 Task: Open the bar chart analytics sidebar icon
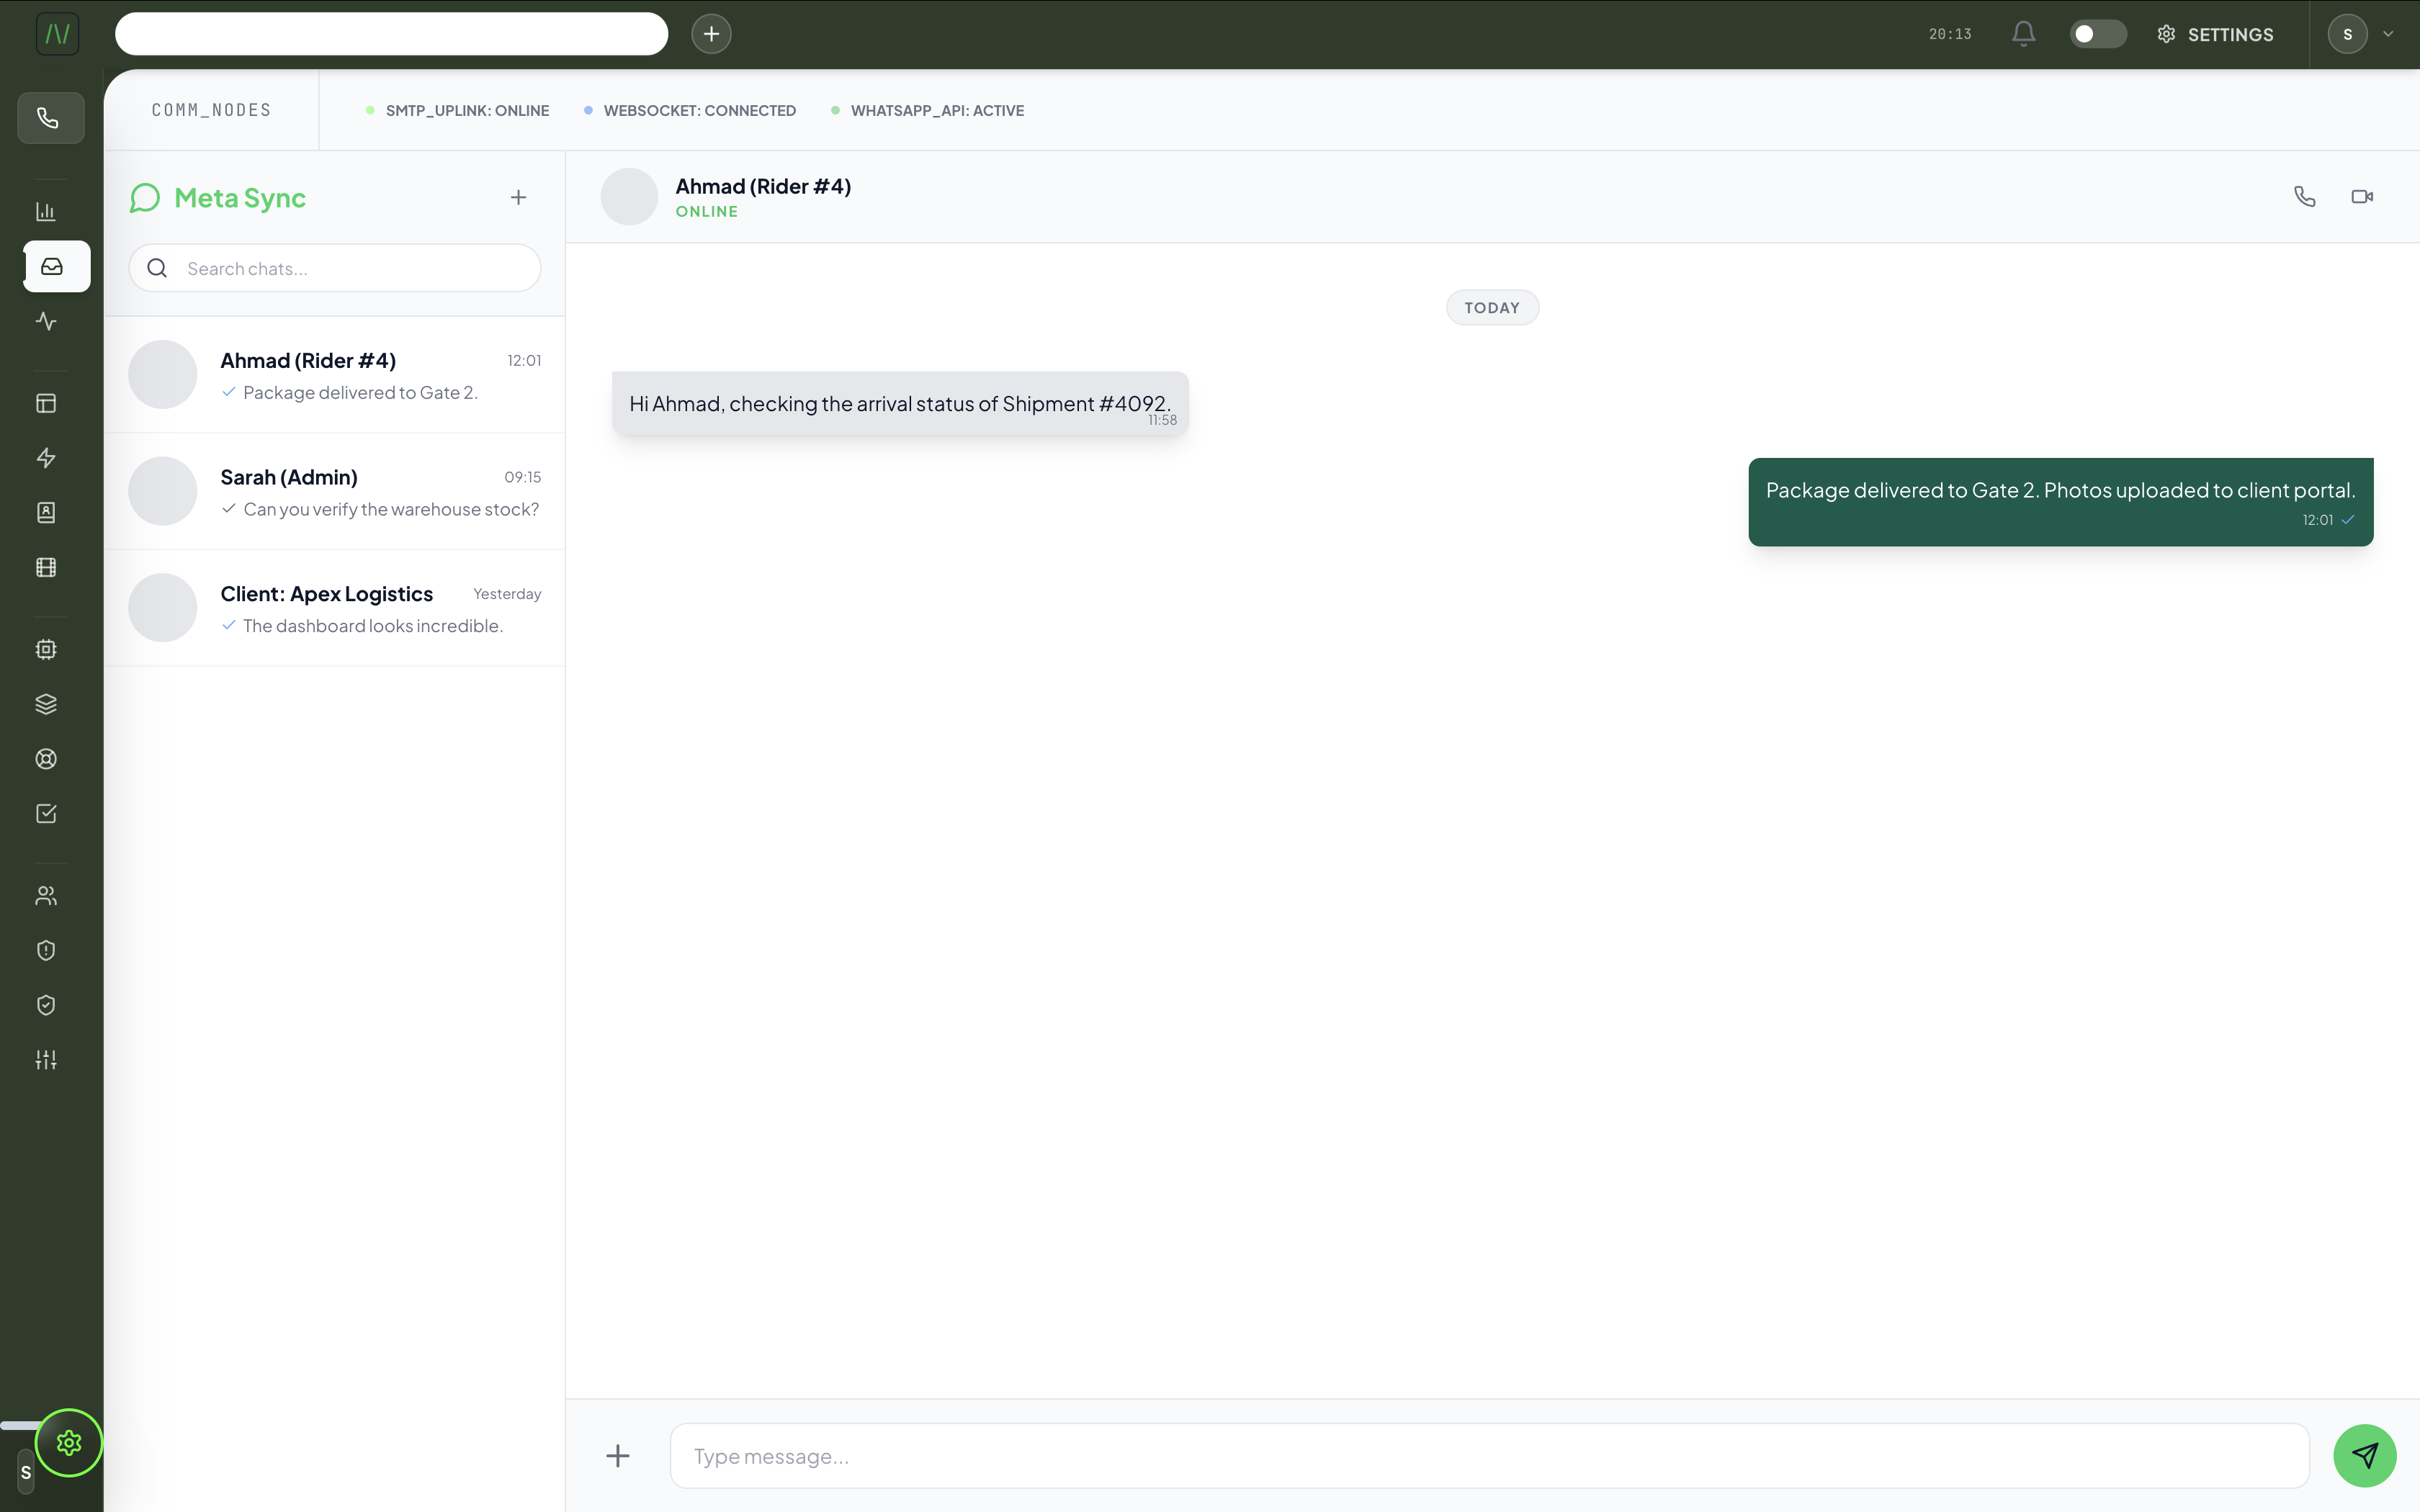tap(46, 211)
